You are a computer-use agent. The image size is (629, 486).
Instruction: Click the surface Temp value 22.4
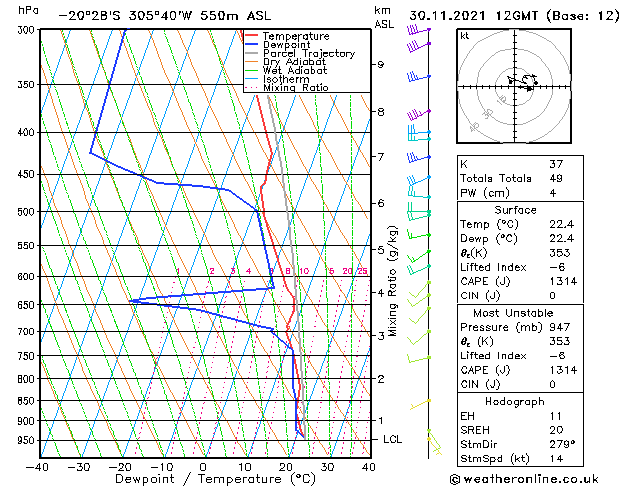coord(562,224)
